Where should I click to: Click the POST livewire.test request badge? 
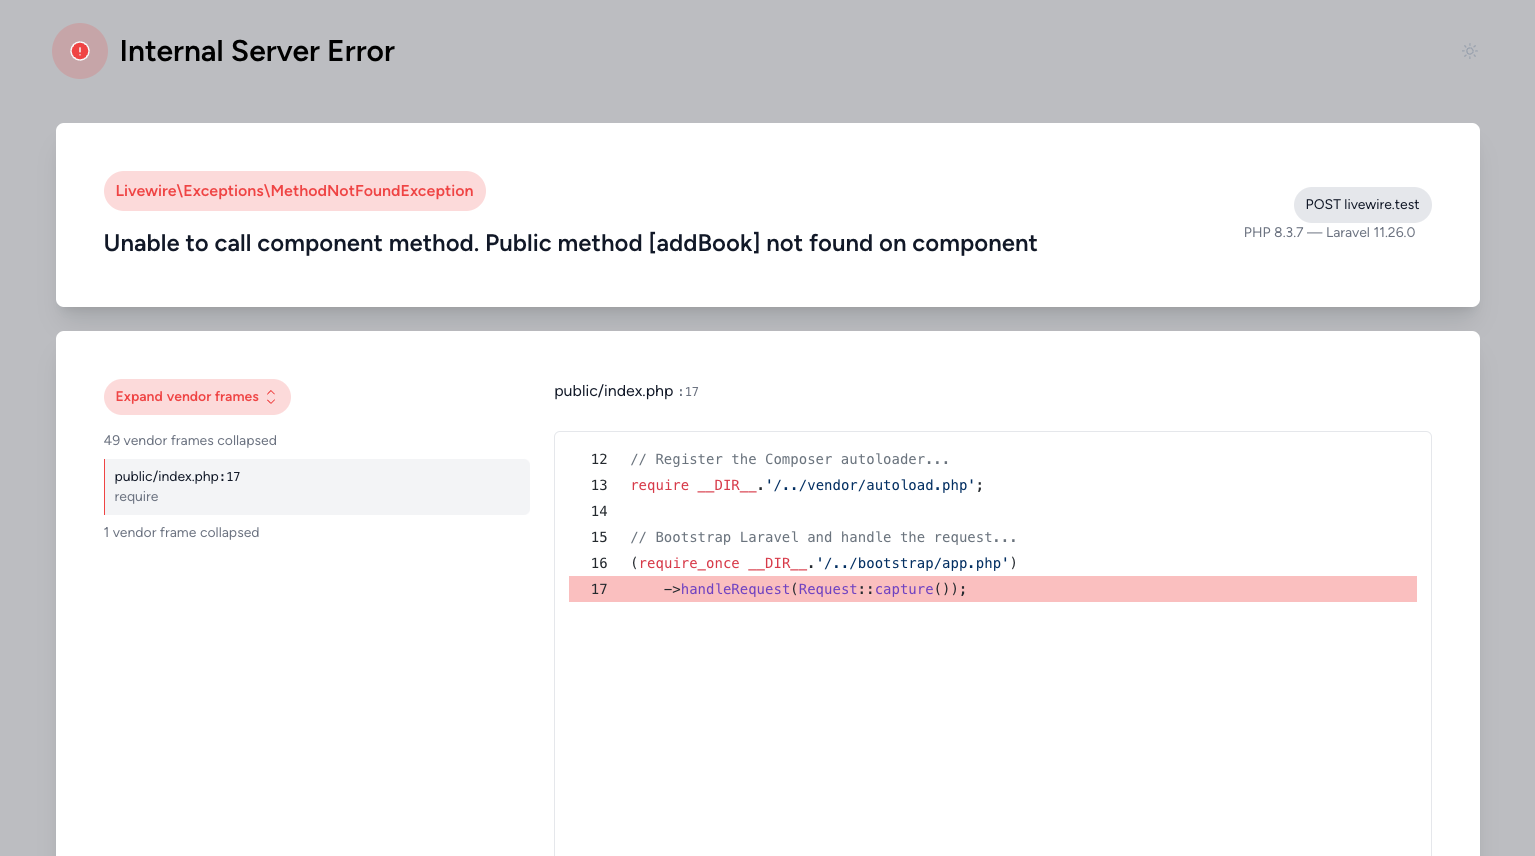coord(1362,205)
